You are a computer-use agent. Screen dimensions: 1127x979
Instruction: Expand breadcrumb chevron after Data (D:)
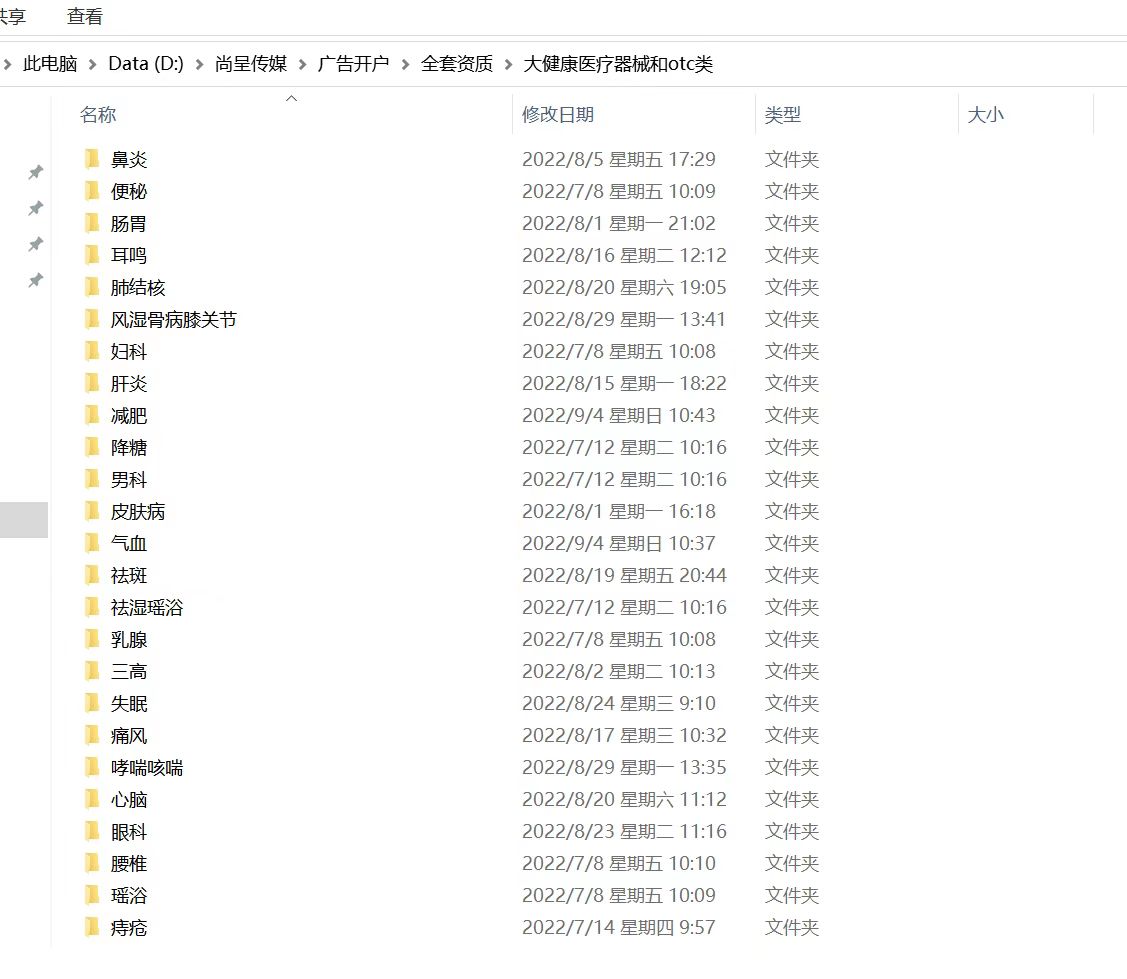click(200, 64)
